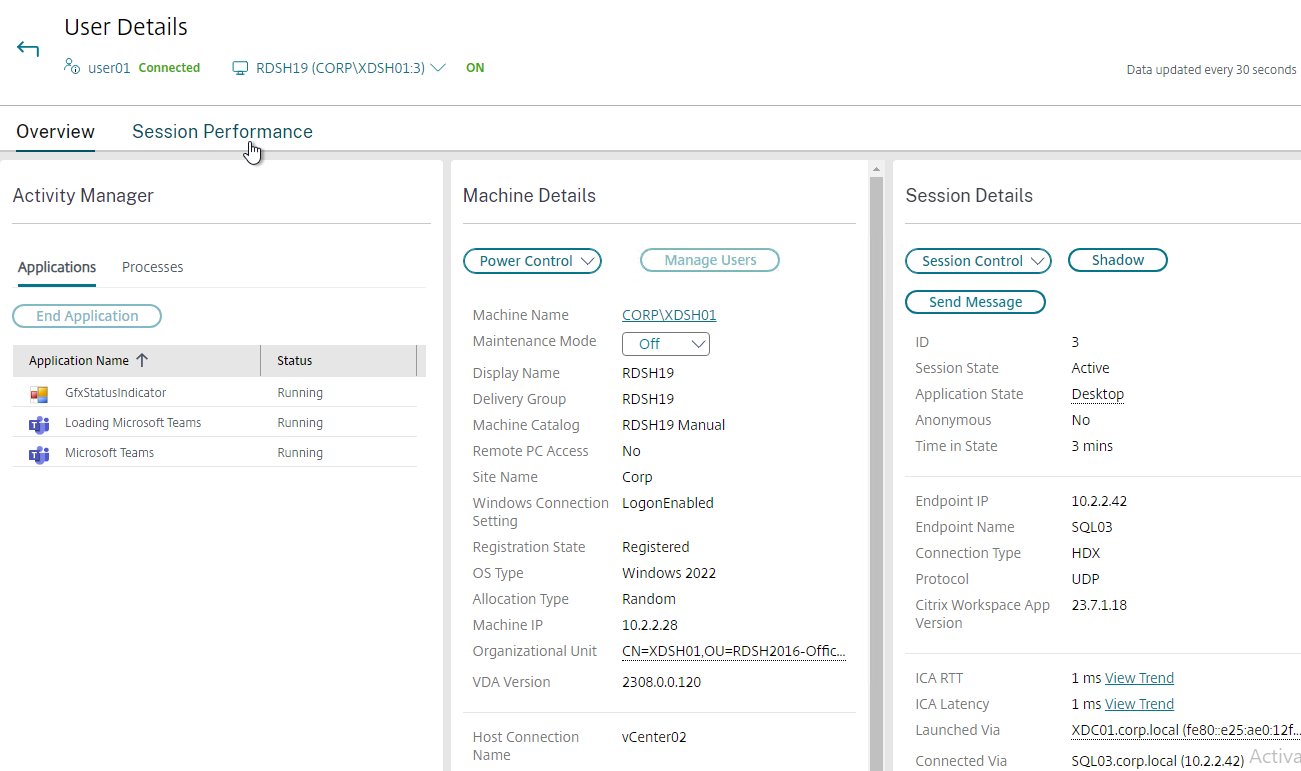Open the View Trend link for ICA Latency
The image size is (1301, 771).
tap(1139, 704)
